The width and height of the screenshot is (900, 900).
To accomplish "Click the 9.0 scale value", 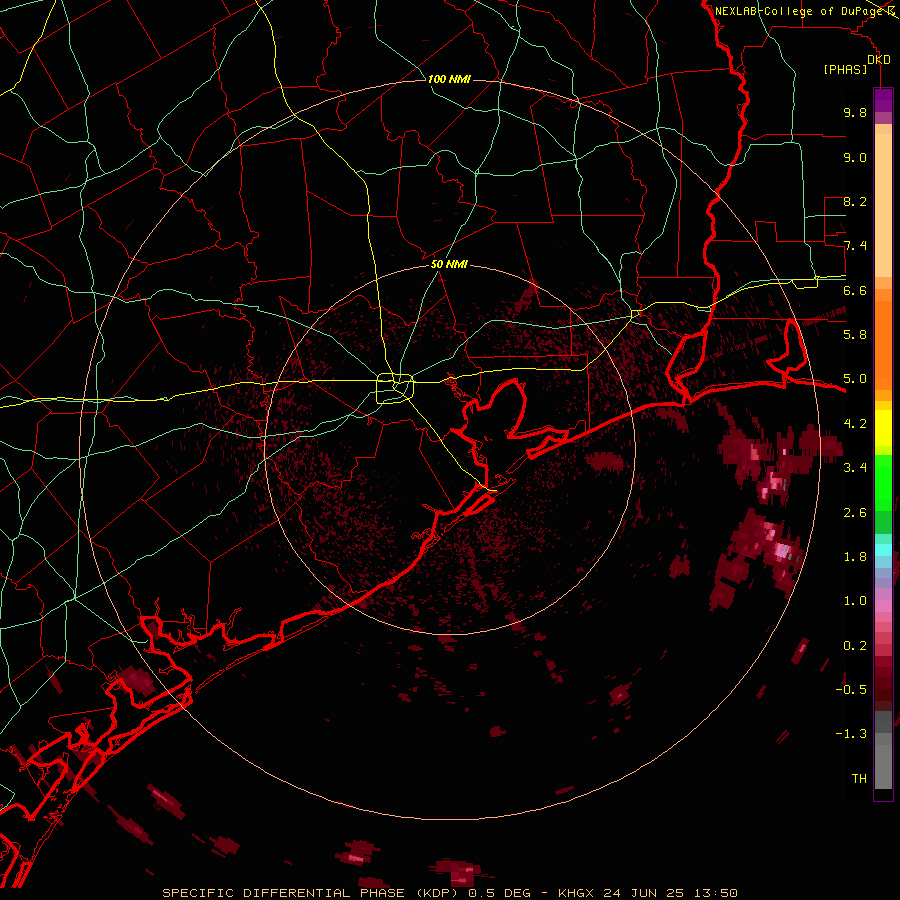I will [855, 157].
